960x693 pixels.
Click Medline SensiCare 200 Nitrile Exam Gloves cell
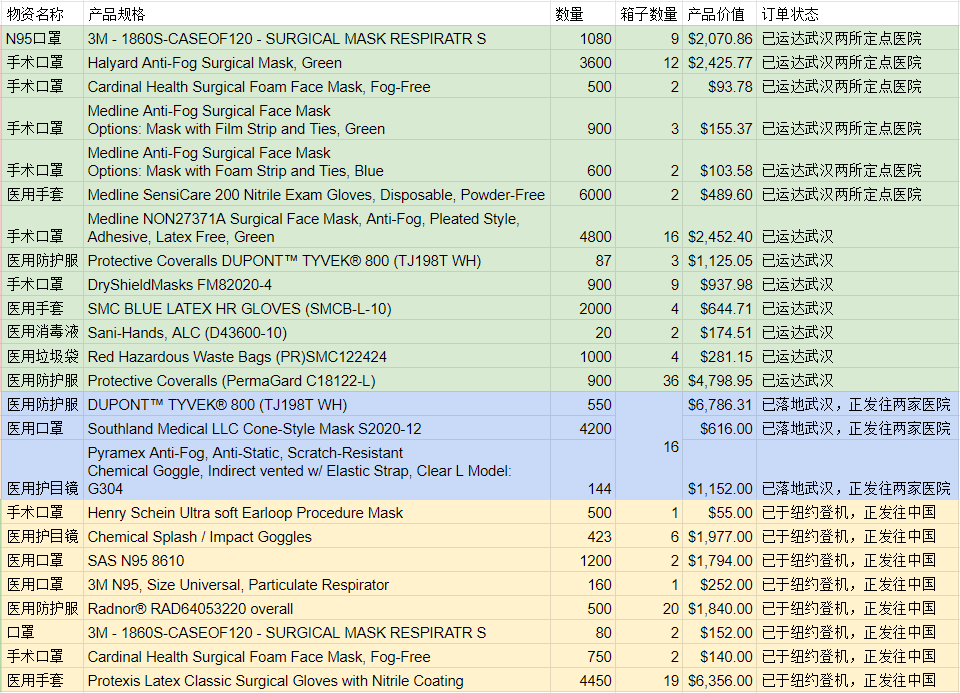tap(317, 194)
